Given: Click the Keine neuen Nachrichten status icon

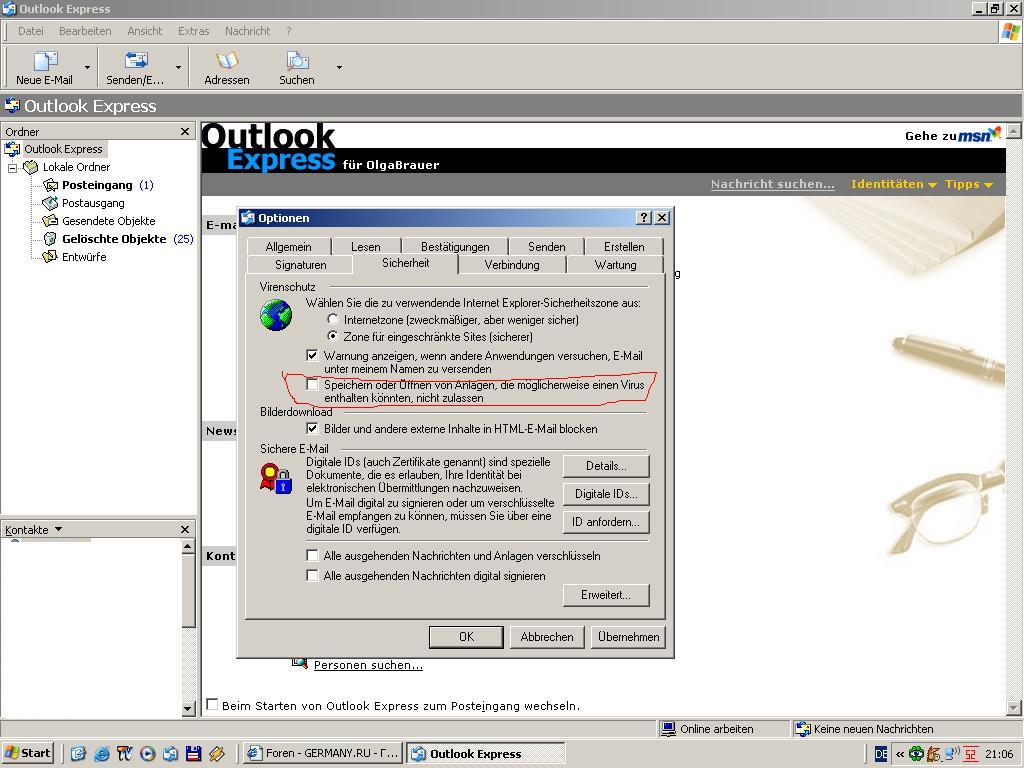Looking at the screenshot, I should (803, 729).
